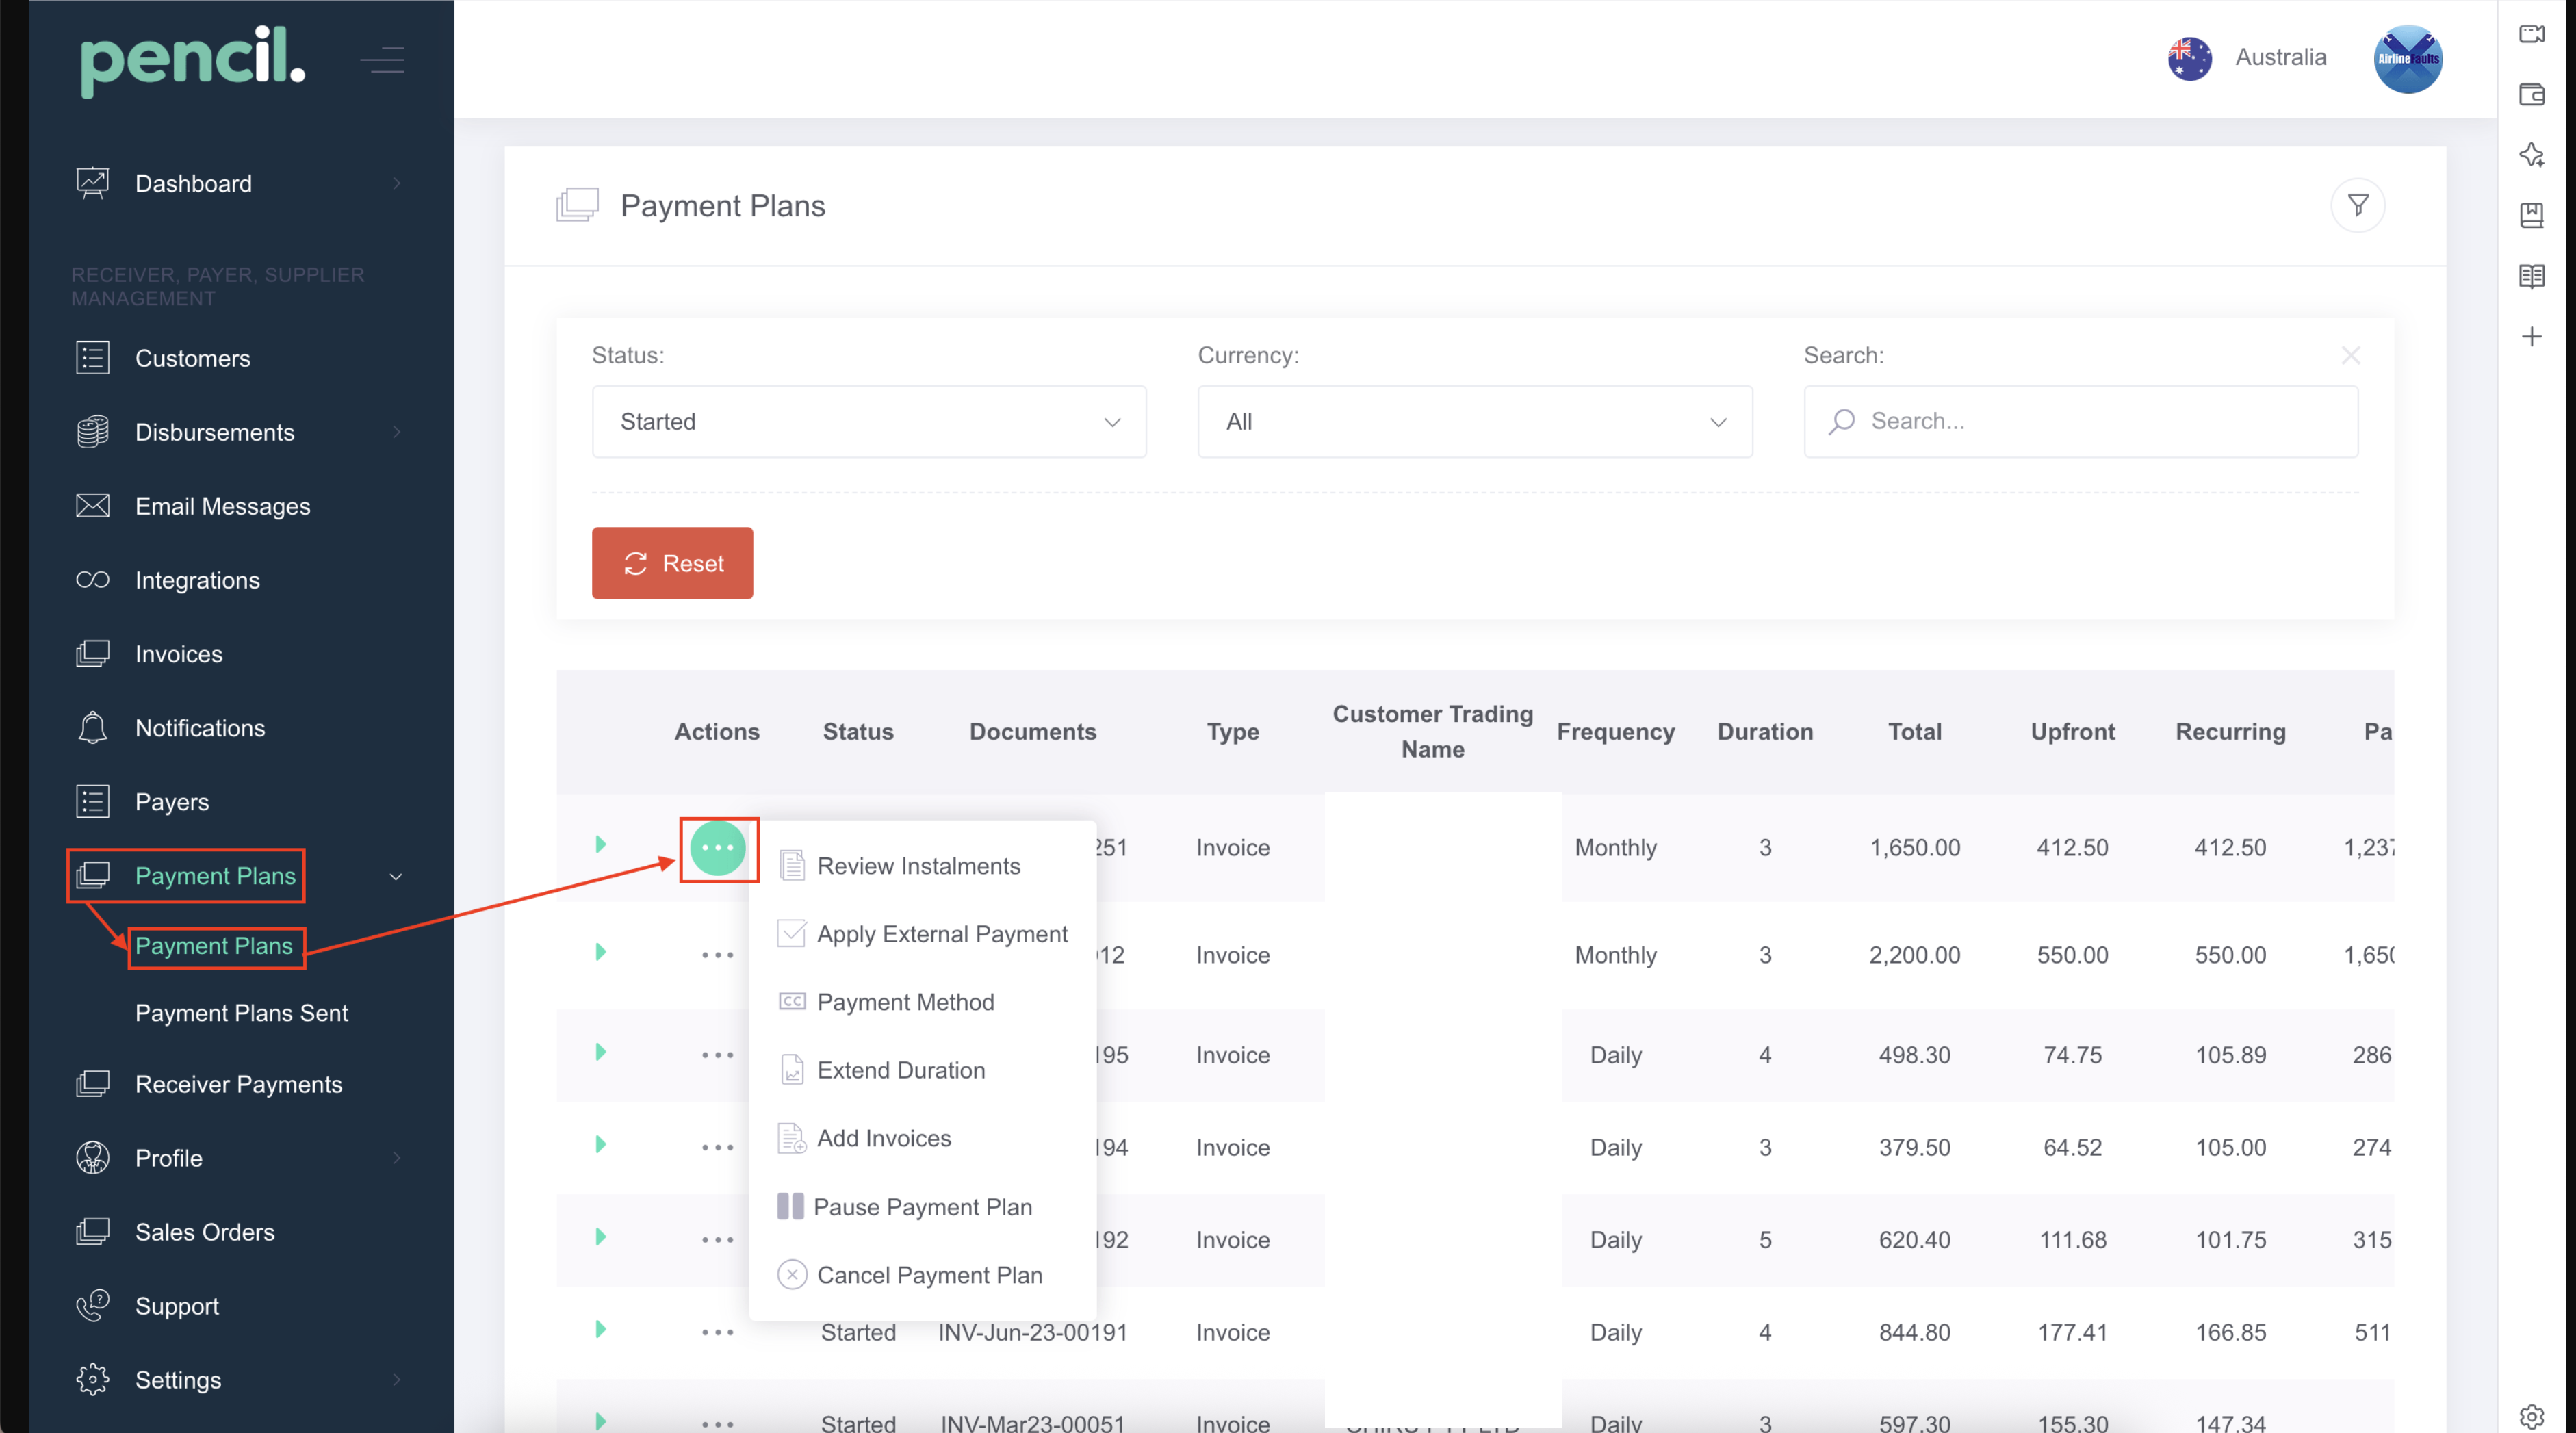This screenshot has width=2576, height=1433.
Task: Click the INV-Jun-23-00191 document cell
Action: point(1032,1332)
